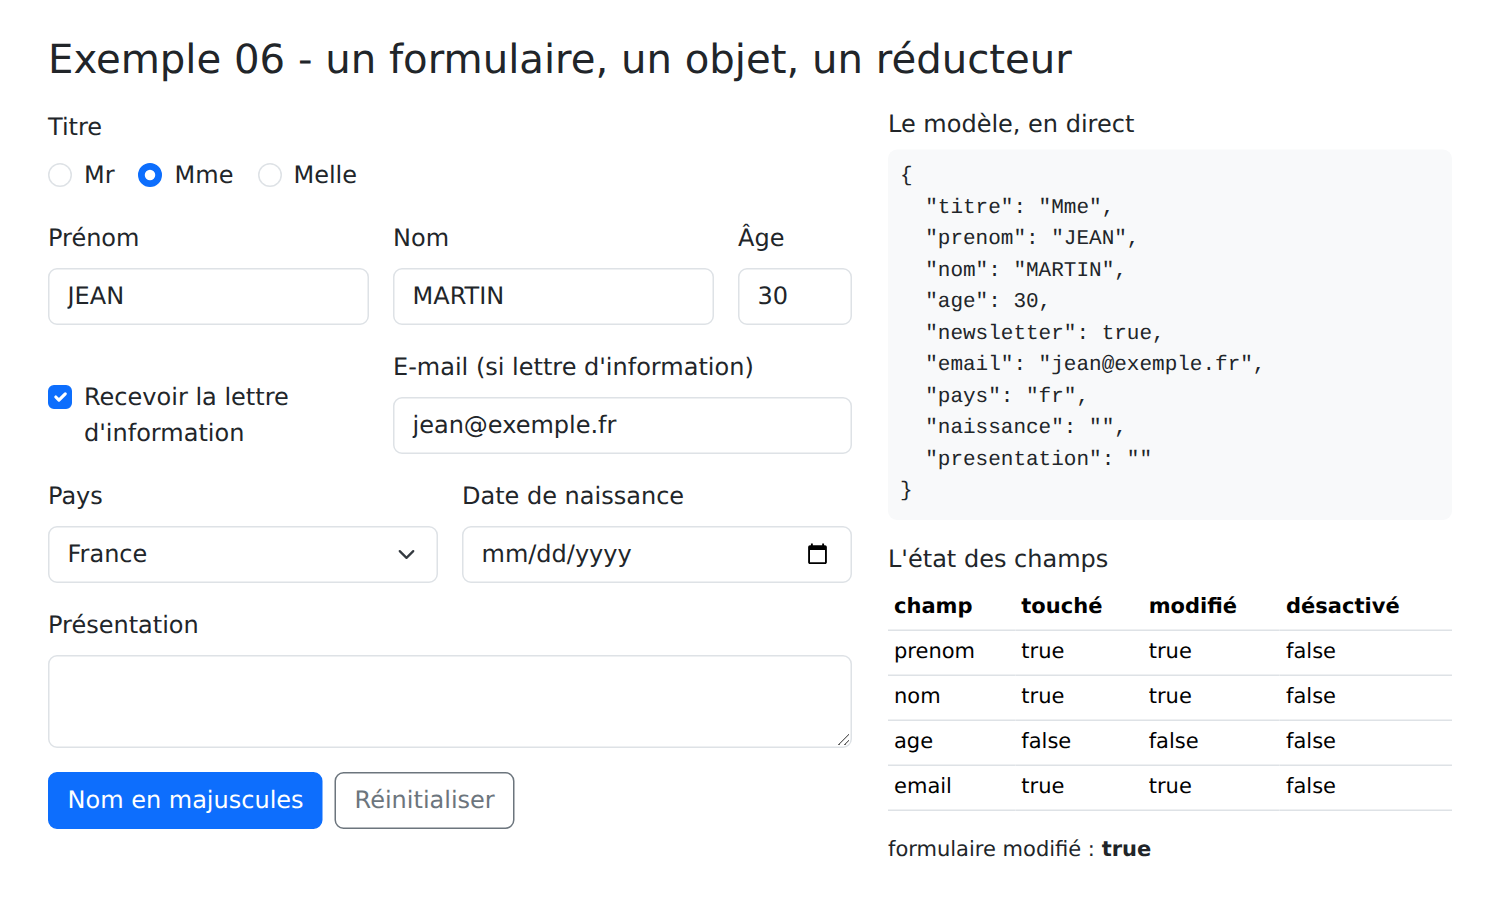Open the Pays country dropdown
The image size is (1500, 902).
point(243,554)
